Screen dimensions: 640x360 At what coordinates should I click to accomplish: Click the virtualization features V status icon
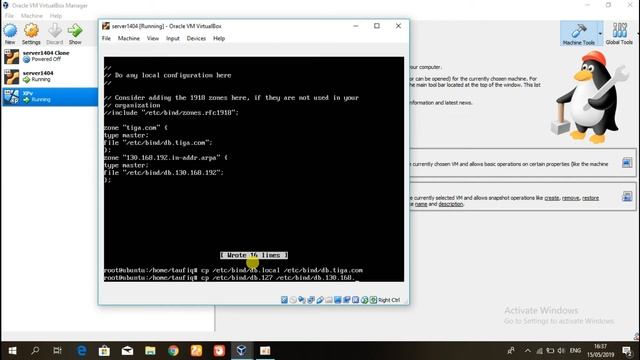coord(356,300)
